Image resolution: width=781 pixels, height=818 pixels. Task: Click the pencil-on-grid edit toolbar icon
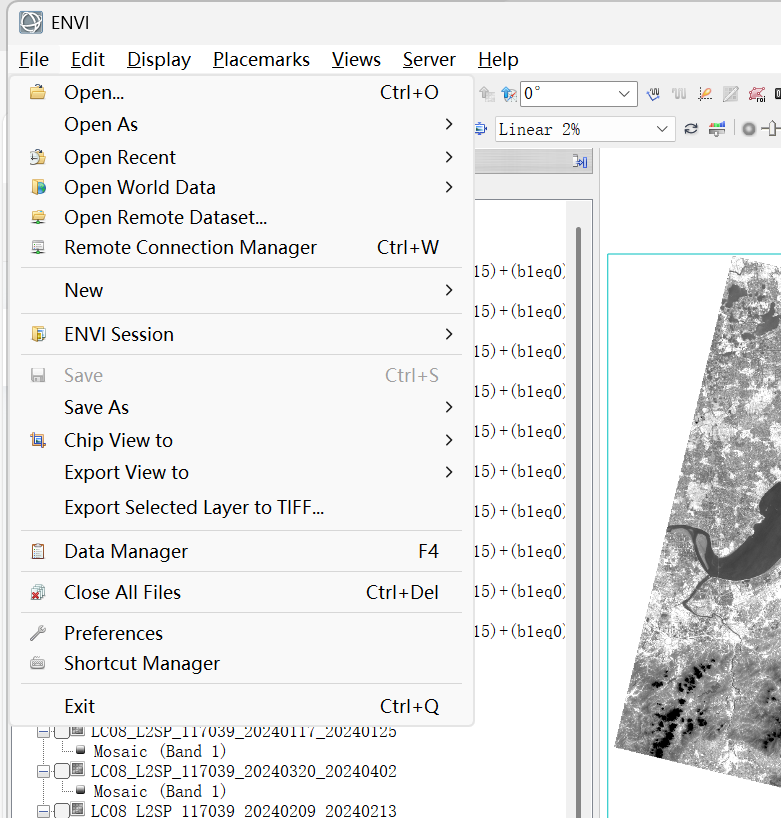[x=730, y=94]
